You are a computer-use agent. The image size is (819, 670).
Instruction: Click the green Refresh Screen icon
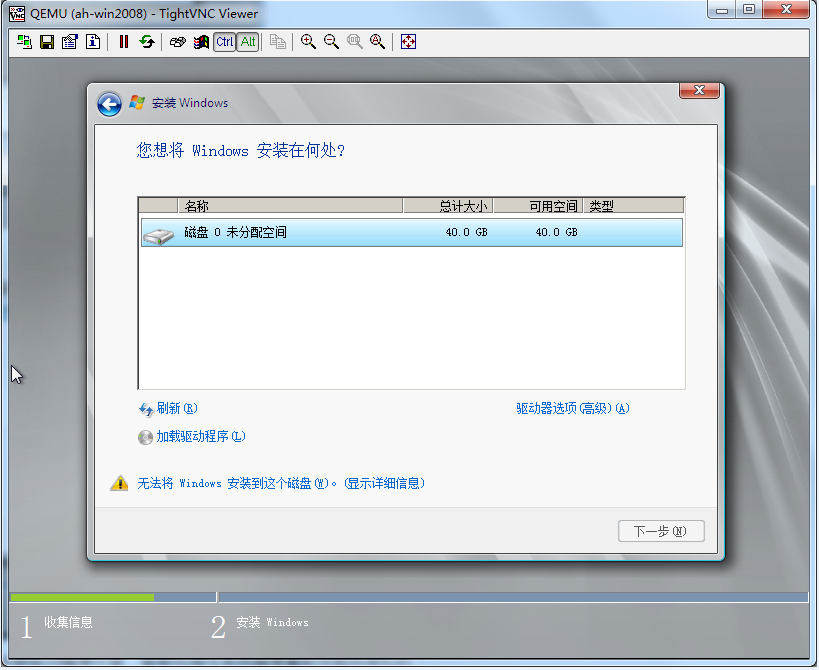click(x=147, y=42)
